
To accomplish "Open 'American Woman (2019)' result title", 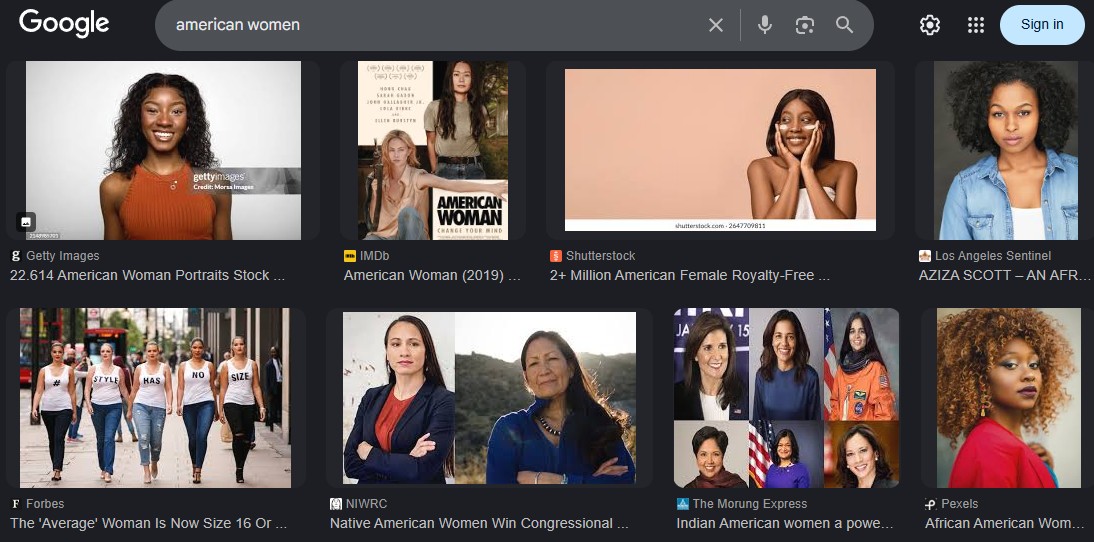I will click(432, 276).
